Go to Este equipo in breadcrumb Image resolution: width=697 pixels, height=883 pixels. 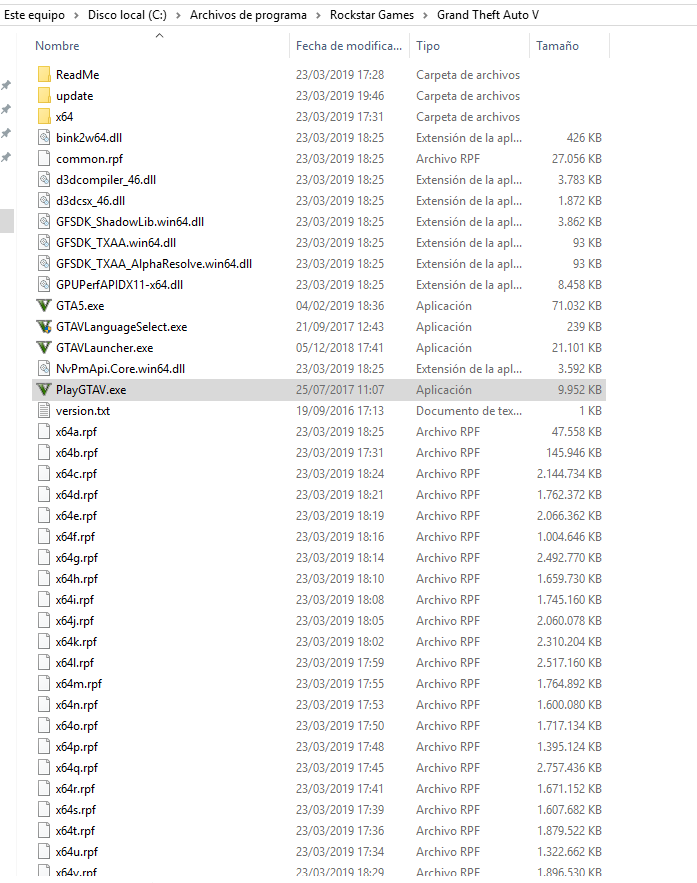[x=34, y=15]
